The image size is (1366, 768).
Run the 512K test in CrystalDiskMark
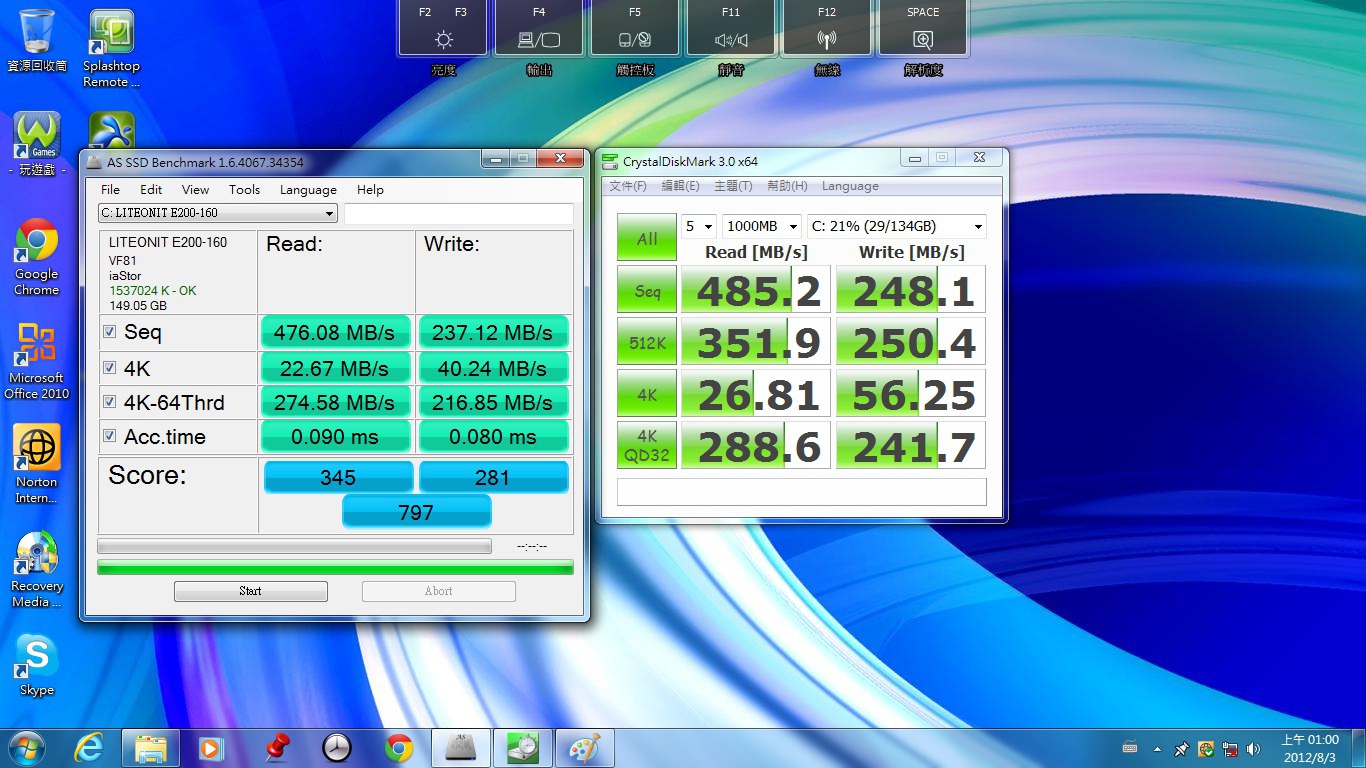[647, 342]
